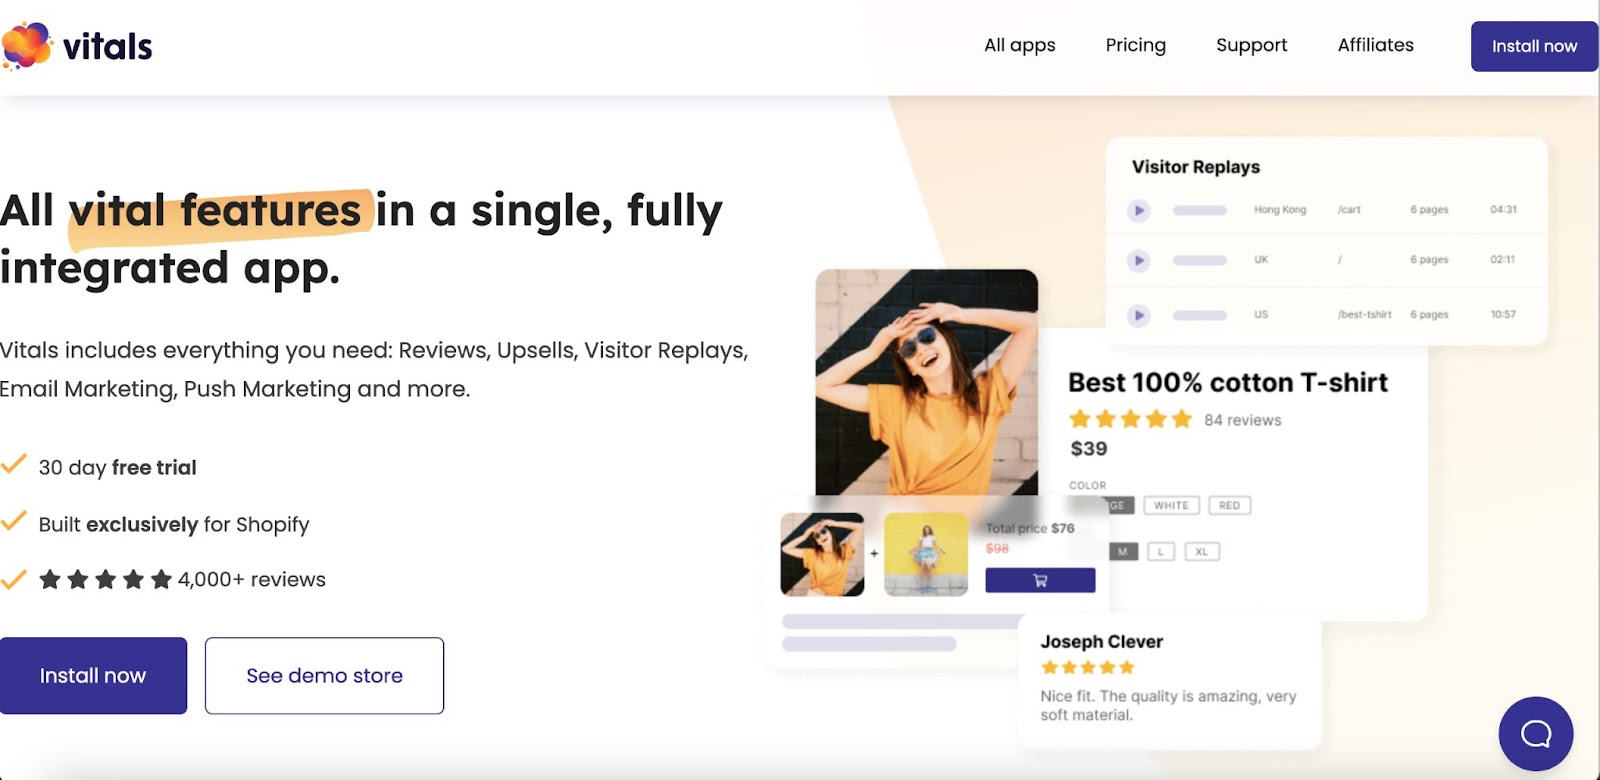Play the UK visitor replay
The width and height of the screenshot is (1600, 780).
(1138, 261)
